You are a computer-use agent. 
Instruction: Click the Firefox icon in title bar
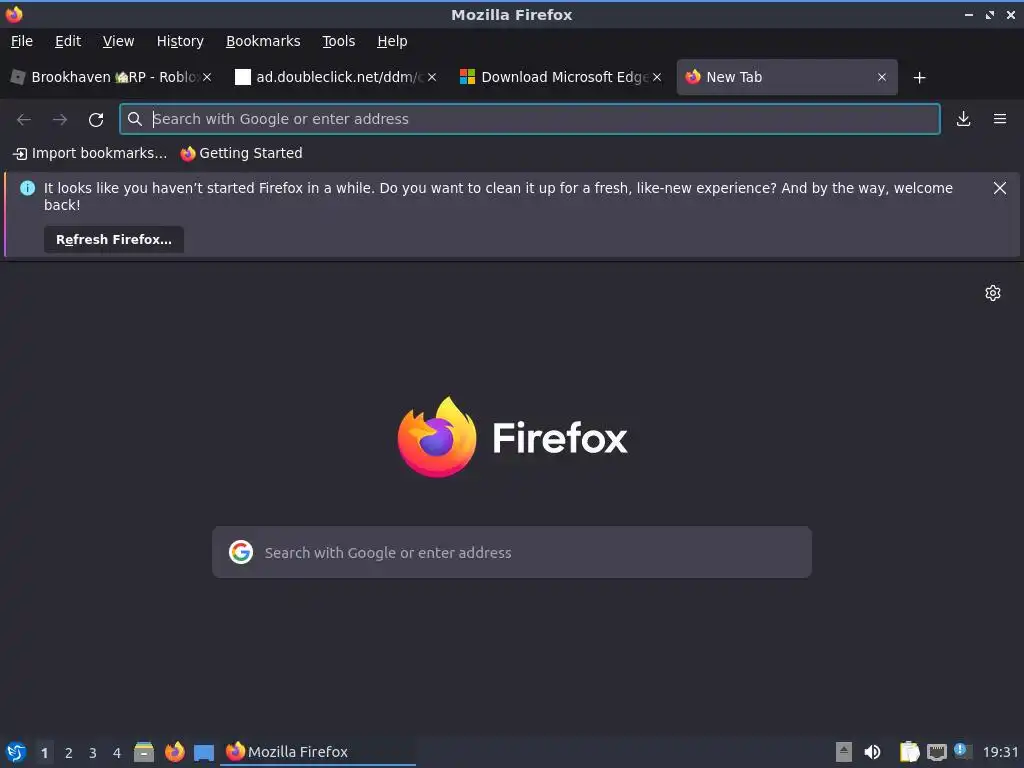tap(14, 14)
